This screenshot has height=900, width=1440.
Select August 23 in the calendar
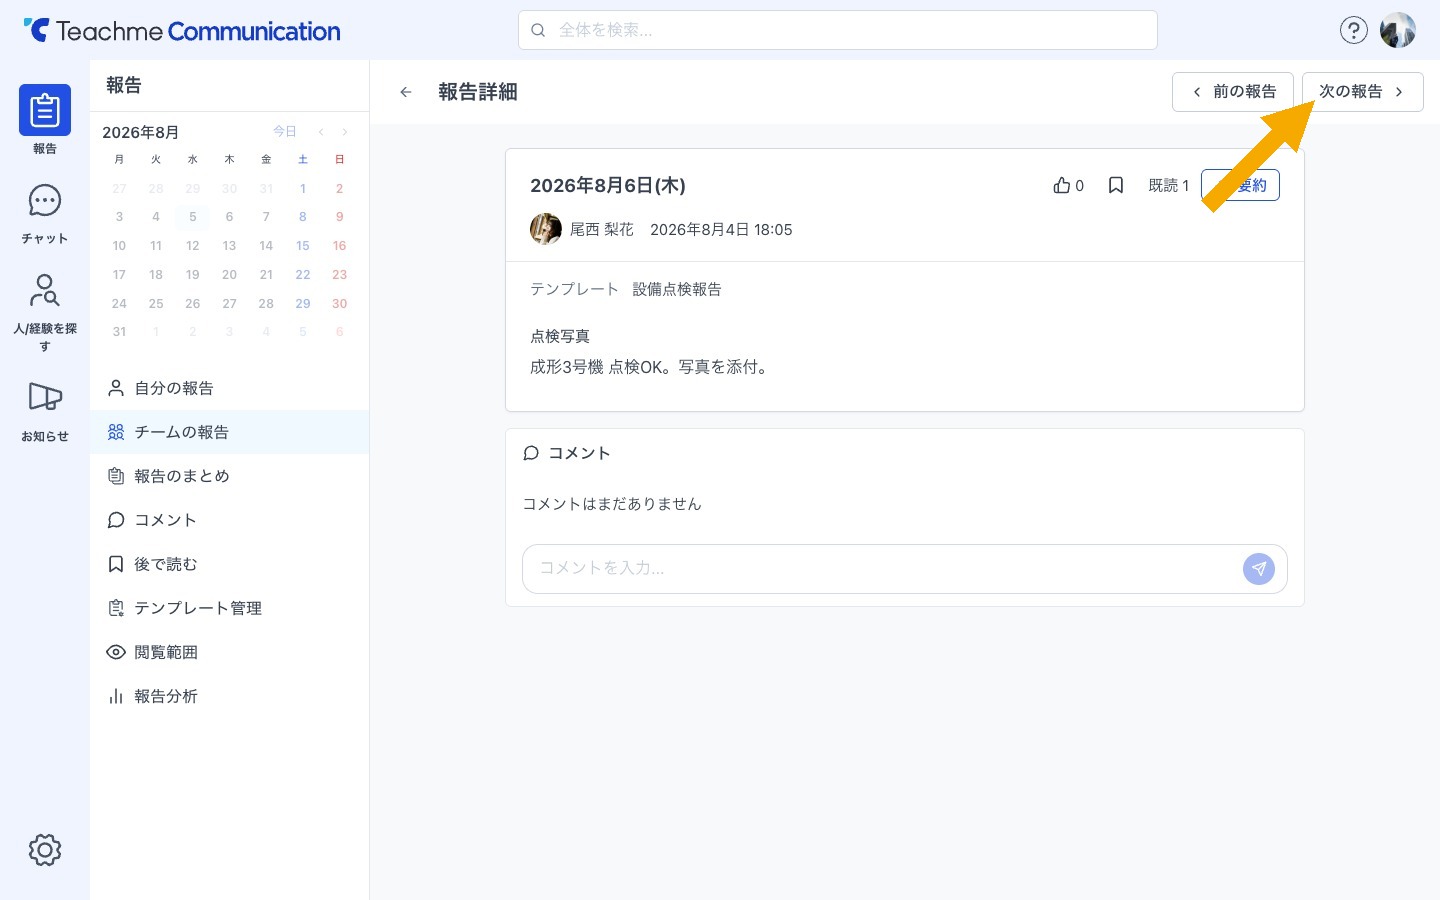click(x=340, y=275)
